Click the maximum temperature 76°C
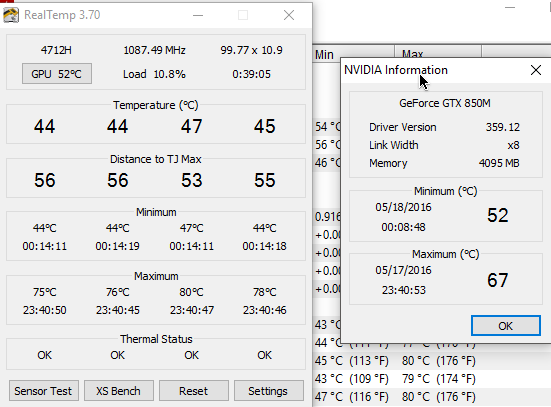 click(118, 292)
